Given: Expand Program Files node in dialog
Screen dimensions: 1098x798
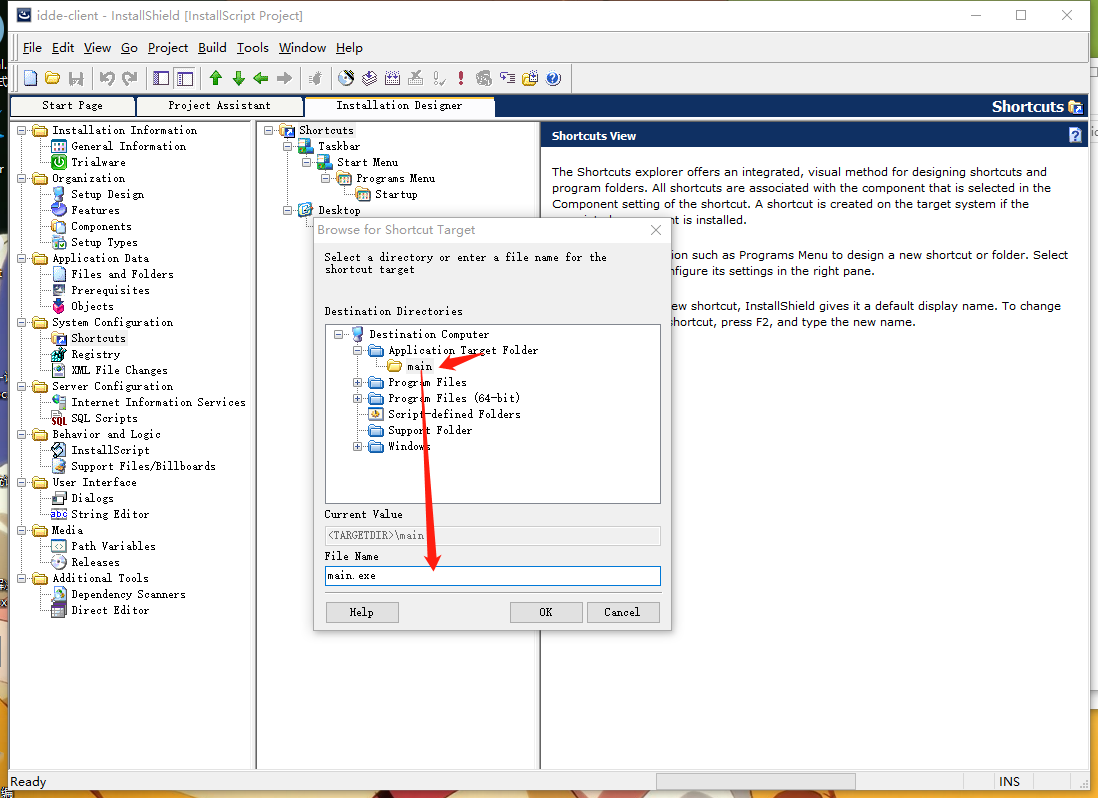Looking at the screenshot, I should click(357, 383).
